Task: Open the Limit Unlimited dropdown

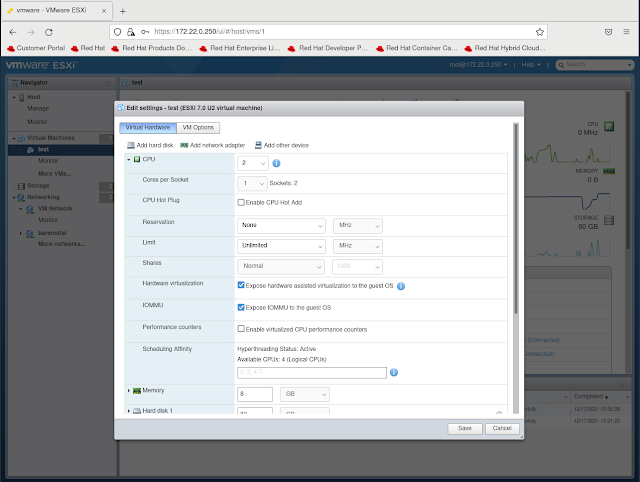Action: [x=281, y=246]
